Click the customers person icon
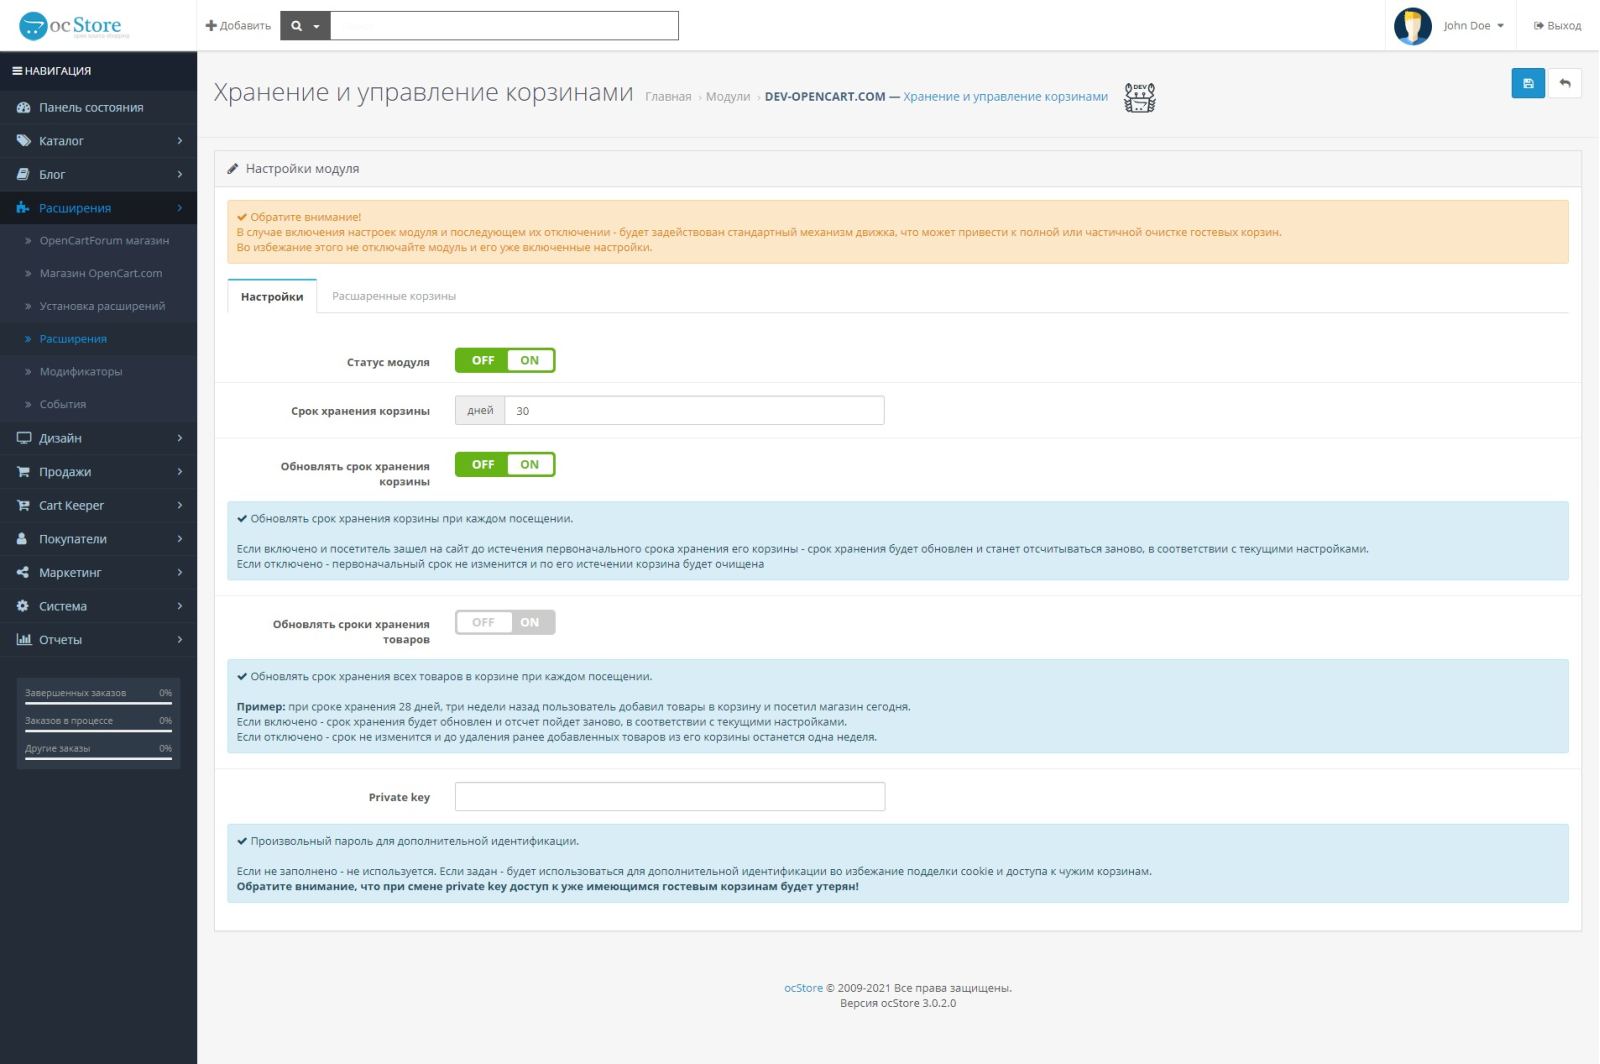Screen dimensions: 1600x1064 pyautogui.click(x=23, y=539)
